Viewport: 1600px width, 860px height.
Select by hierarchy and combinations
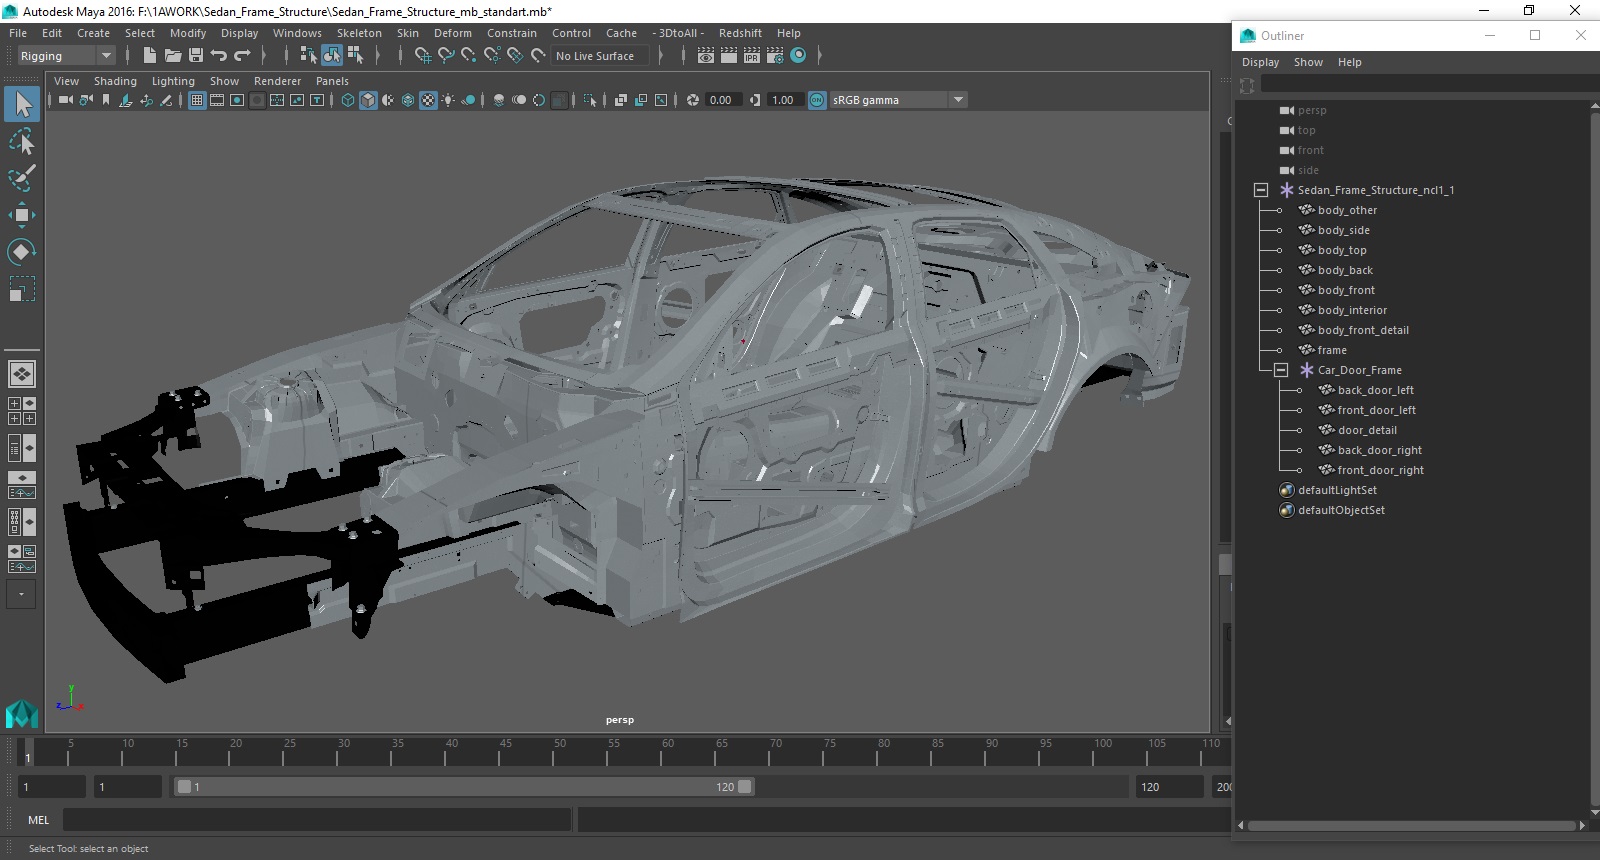(x=308, y=56)
